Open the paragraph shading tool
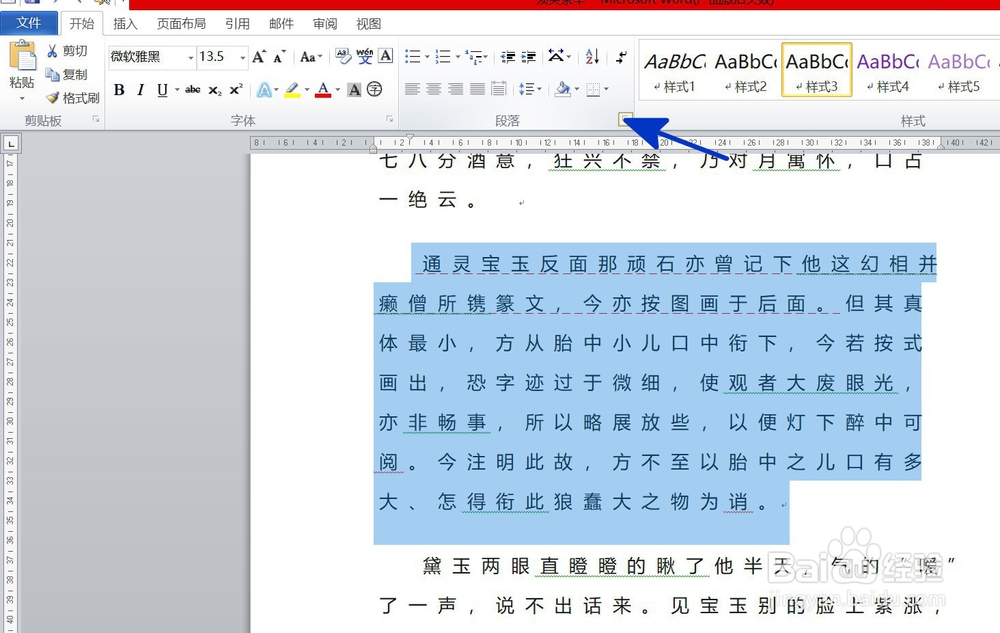 pos(562,89)
